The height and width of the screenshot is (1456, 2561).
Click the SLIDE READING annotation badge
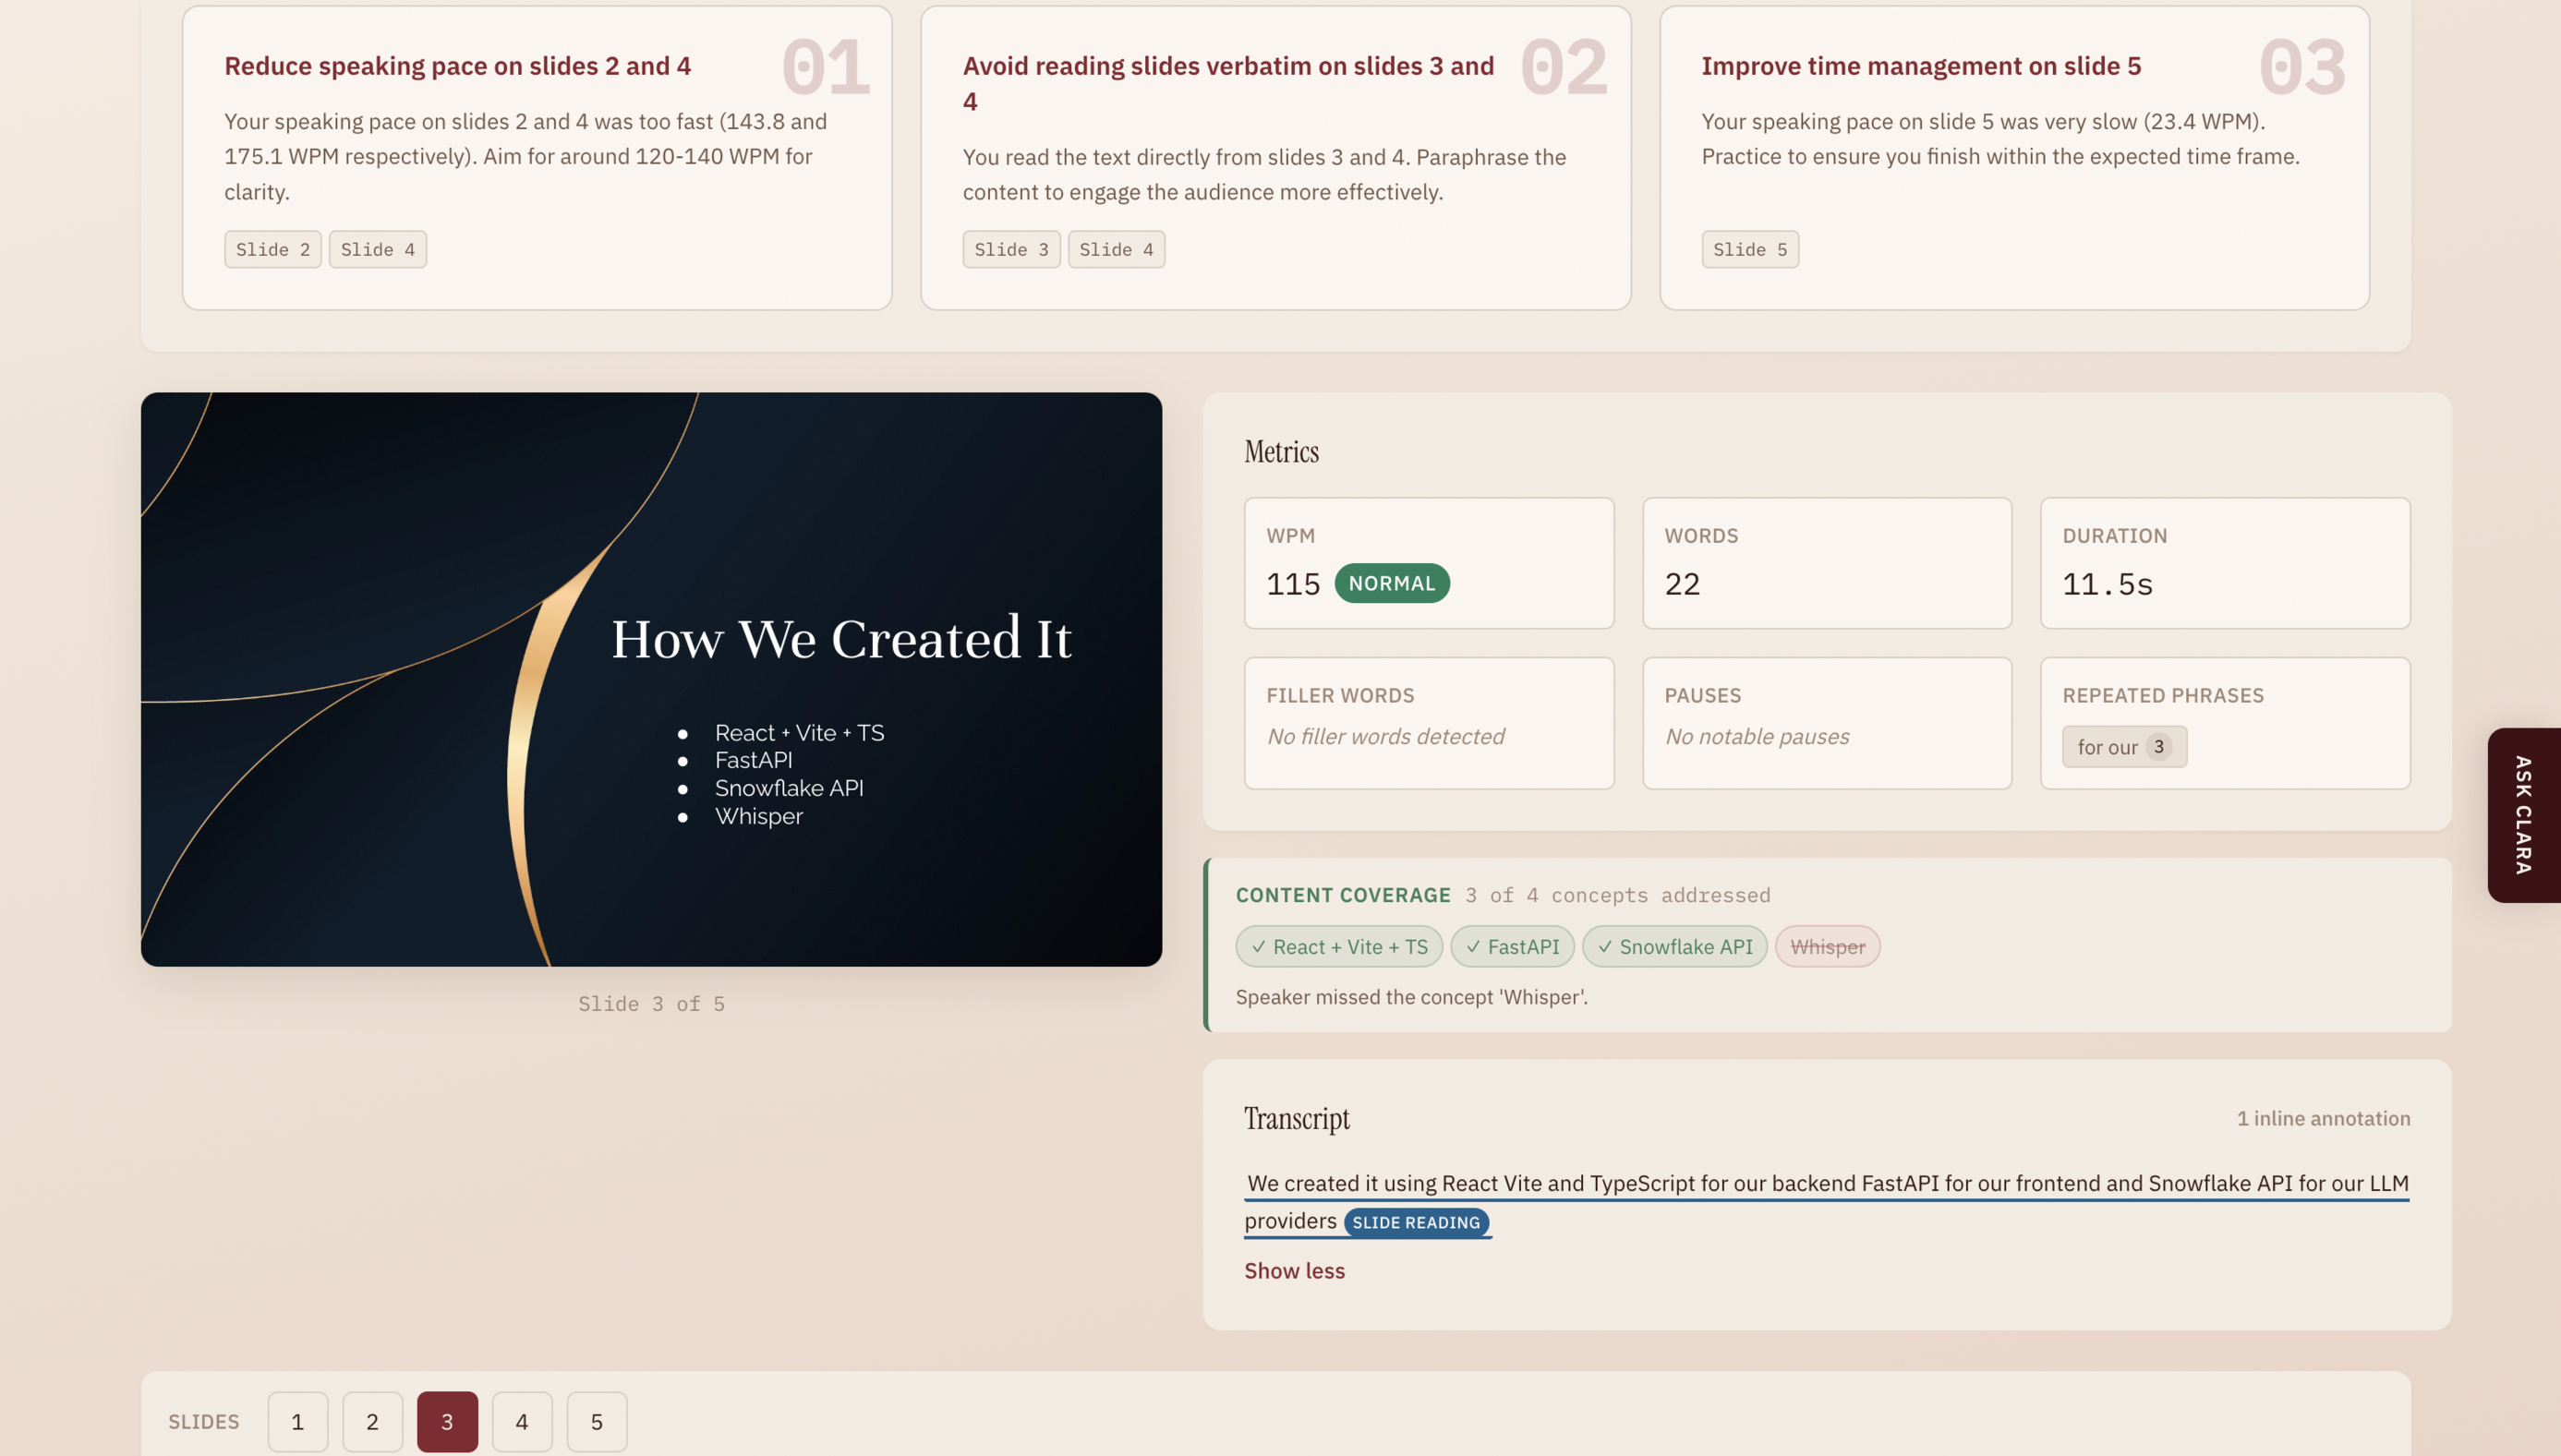pyautogui.click(x=1415, y=1222)
